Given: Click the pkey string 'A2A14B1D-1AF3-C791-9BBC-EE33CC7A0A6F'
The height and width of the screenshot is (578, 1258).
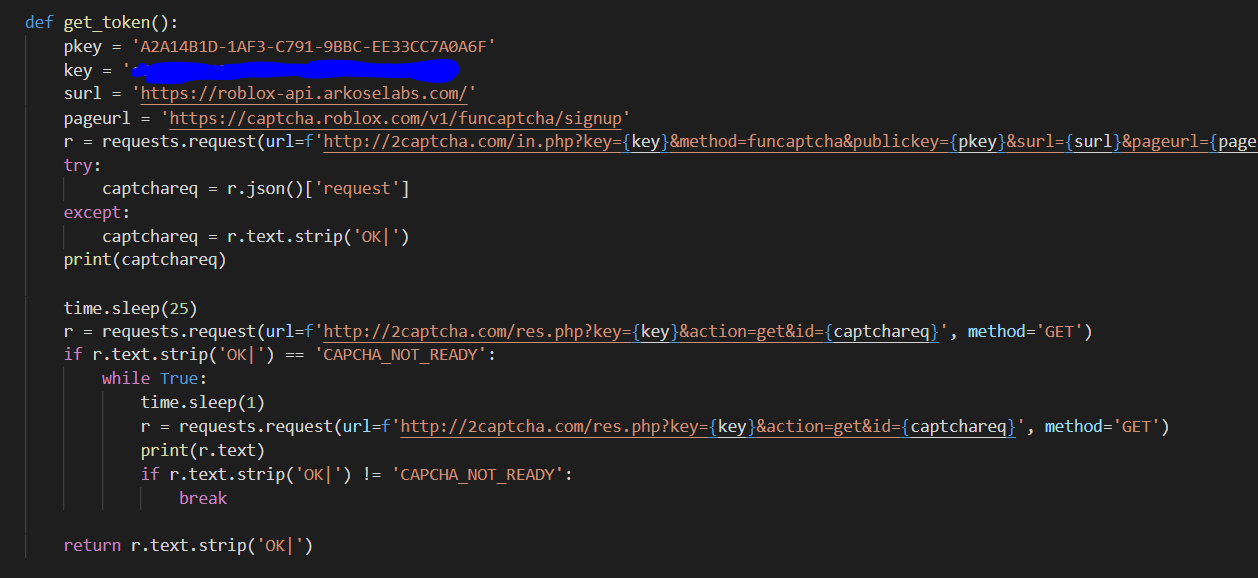Looking at the screenshot, I should (x=314, y=47).
